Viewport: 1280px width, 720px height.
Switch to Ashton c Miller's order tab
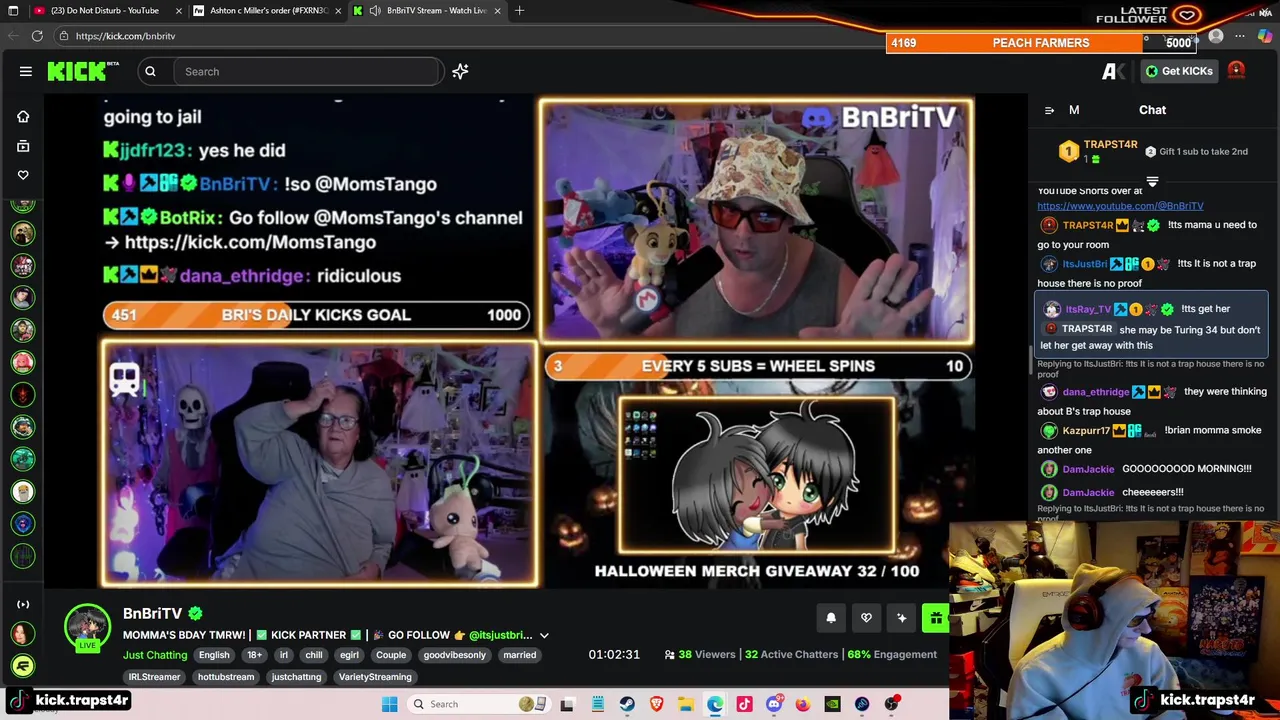pyautogui.click(x=268, y=11)
